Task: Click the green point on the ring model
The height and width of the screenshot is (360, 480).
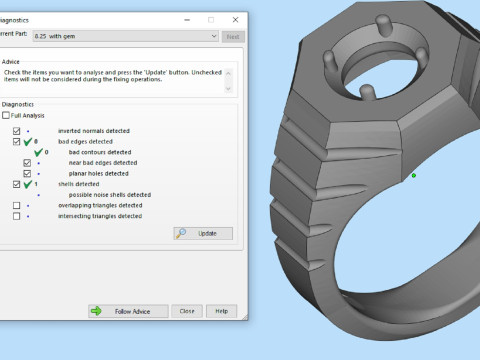Action: [x=414, y=175]
